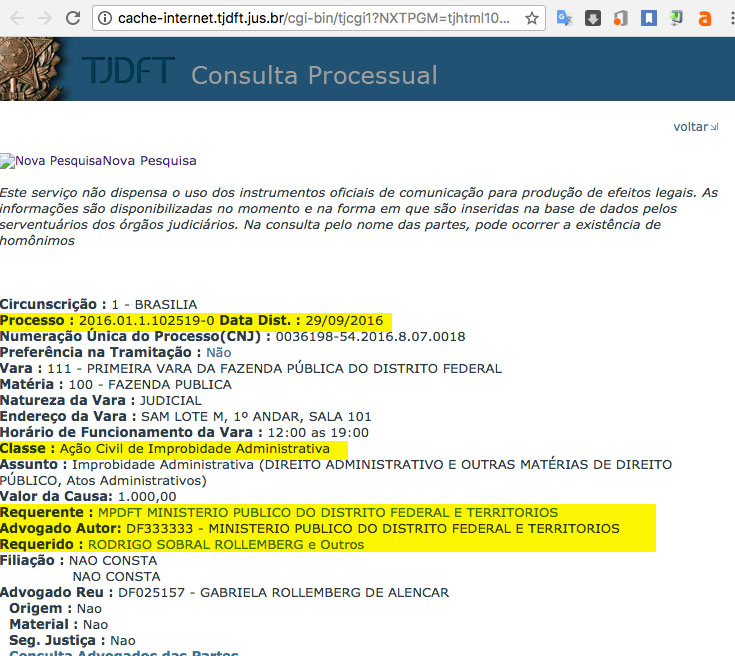This screenshot has height=656, width=735.
Task: Open the green and grey extension icon
Action: click(677, 18)
